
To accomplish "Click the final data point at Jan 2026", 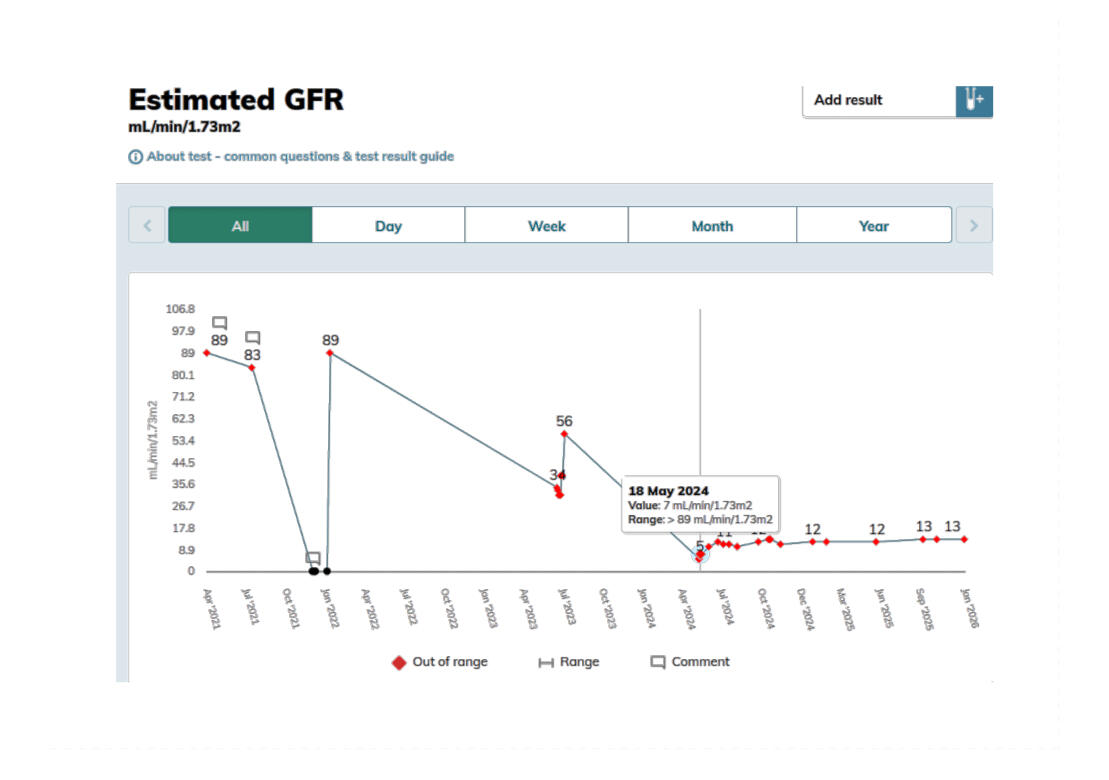I will coord(964,539).
